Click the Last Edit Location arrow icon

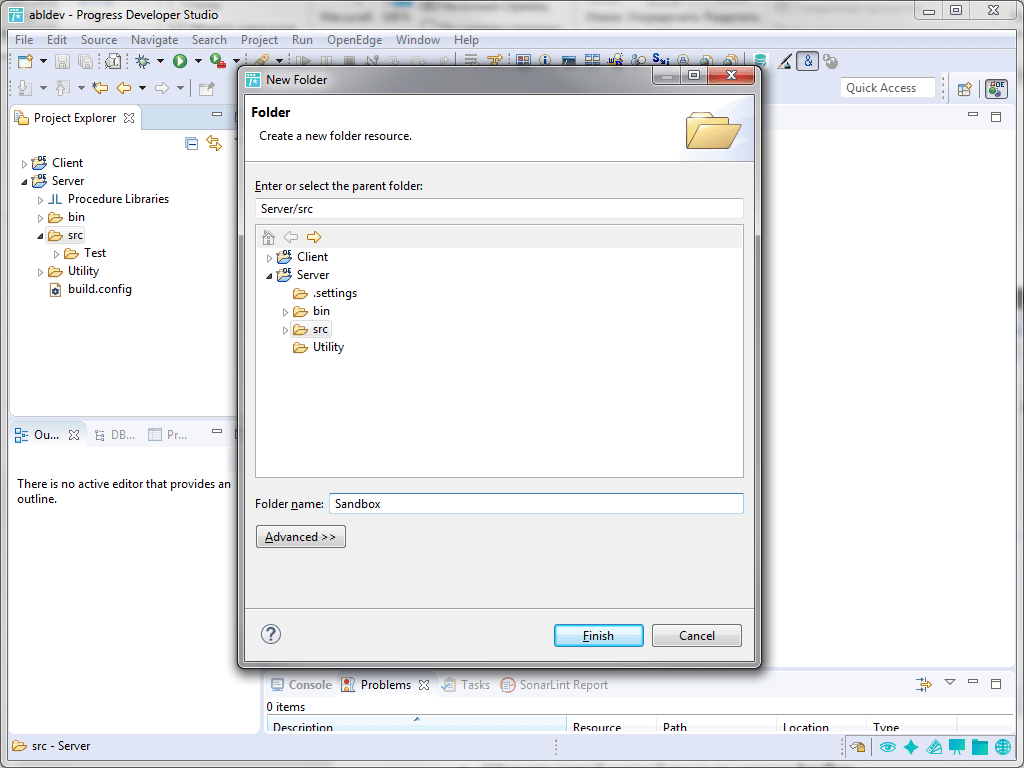100,88
